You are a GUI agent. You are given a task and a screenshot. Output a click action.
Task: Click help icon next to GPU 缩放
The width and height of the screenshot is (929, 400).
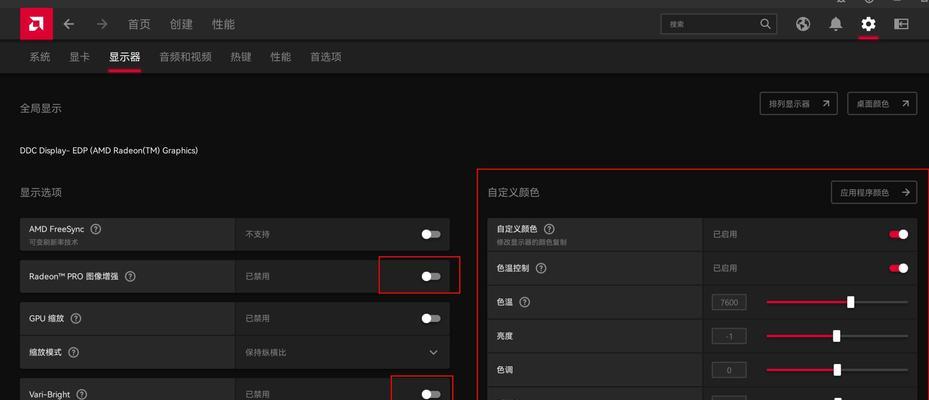click(x=75, y=318)
